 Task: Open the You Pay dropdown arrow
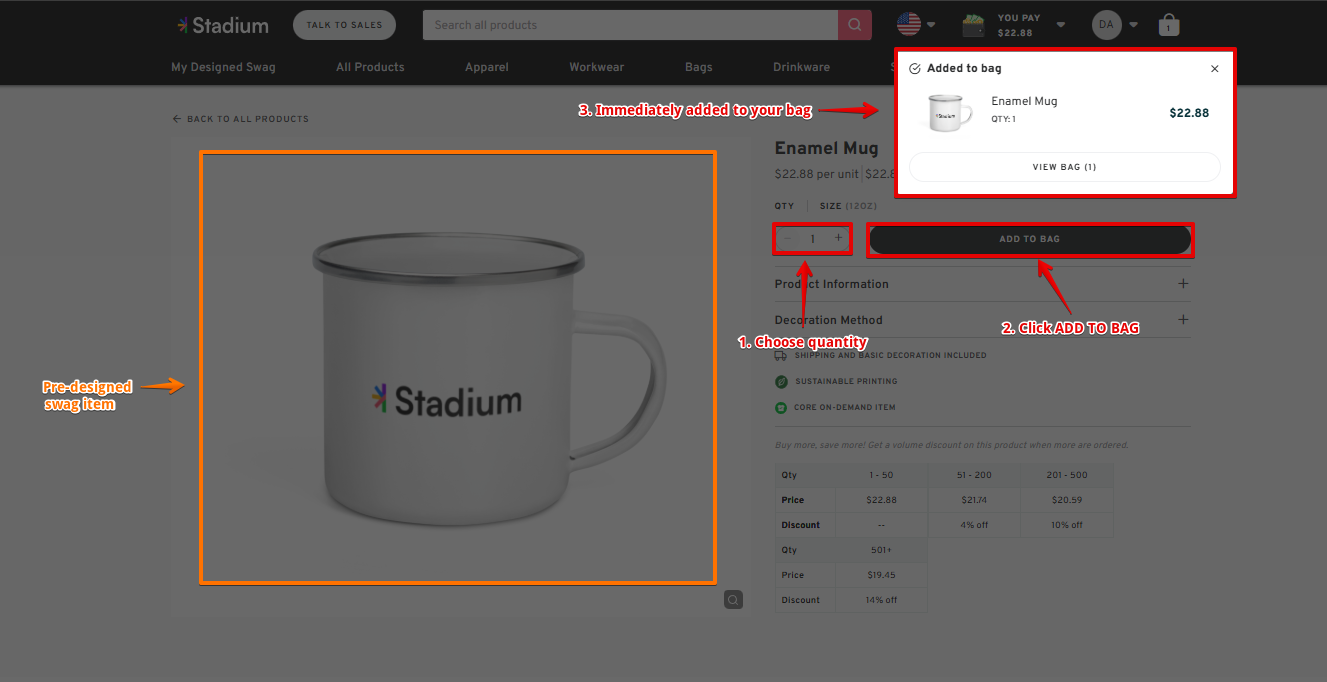pyautogui.click(x=1061, y=25)
